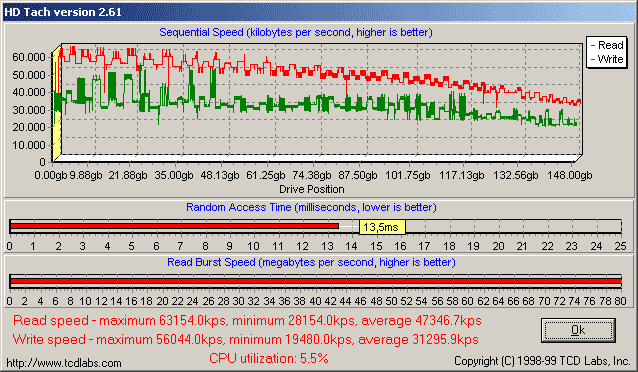Click the 61.25gb drive position label
Viewport: 638px width, 372px height.
pos(266,175)
